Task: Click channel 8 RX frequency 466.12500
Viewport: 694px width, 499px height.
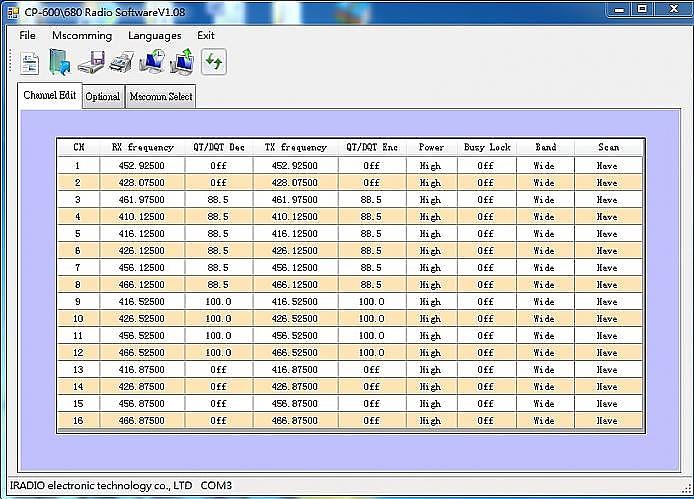Action: click(x=142, y=285)
